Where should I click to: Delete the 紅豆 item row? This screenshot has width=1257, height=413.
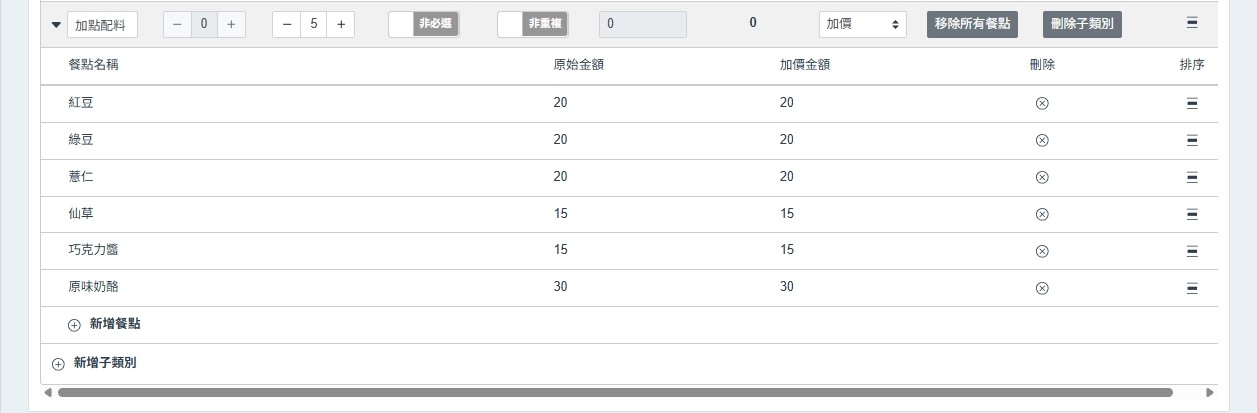(x=1041, y=103)
